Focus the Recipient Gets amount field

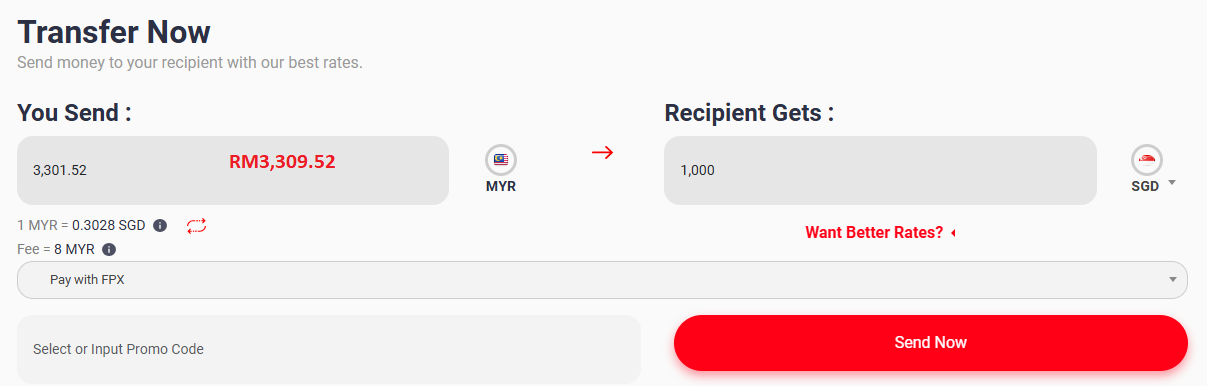click(880, 171)
